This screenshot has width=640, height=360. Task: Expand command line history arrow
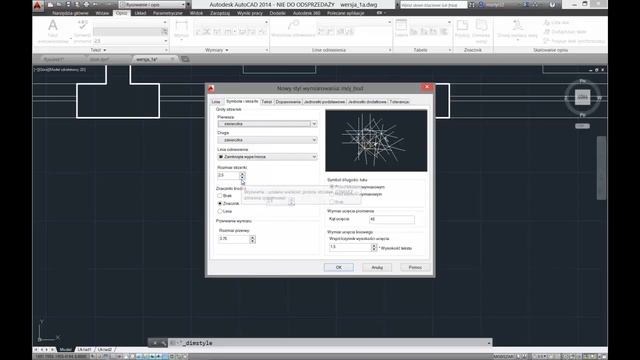489,343
